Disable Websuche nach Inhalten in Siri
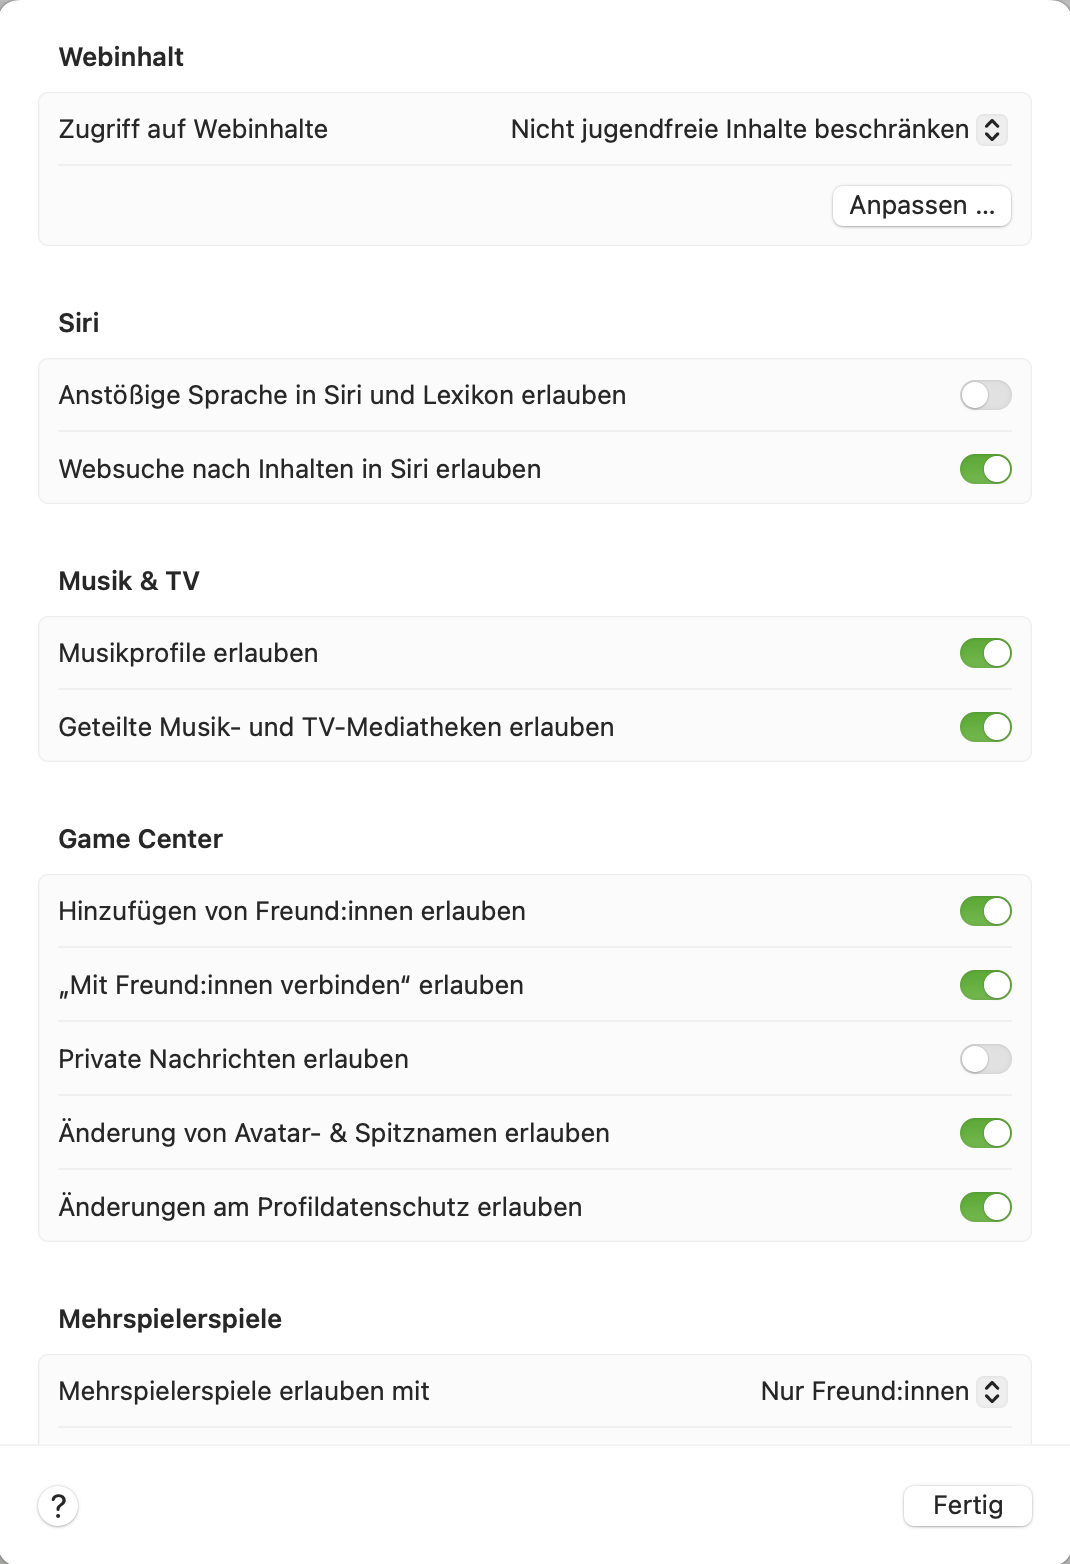1070x1564 pixels. point(985,469)
